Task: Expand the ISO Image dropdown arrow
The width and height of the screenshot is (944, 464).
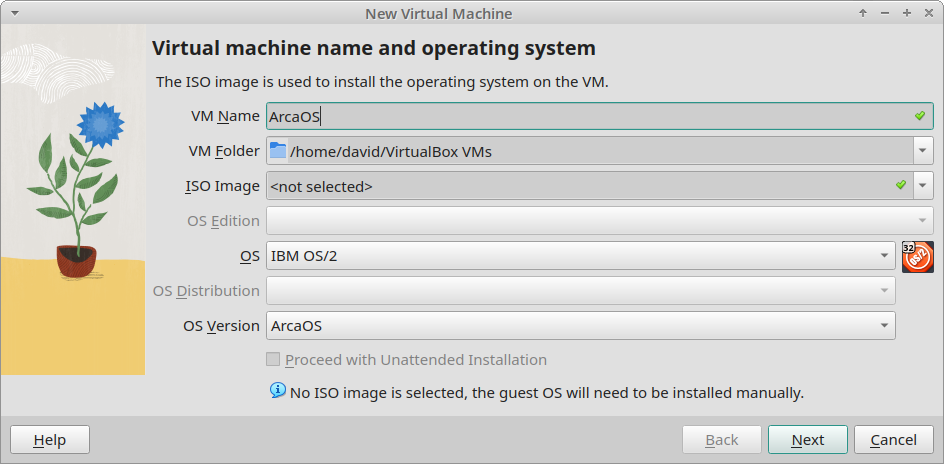Action: [923, 185]
